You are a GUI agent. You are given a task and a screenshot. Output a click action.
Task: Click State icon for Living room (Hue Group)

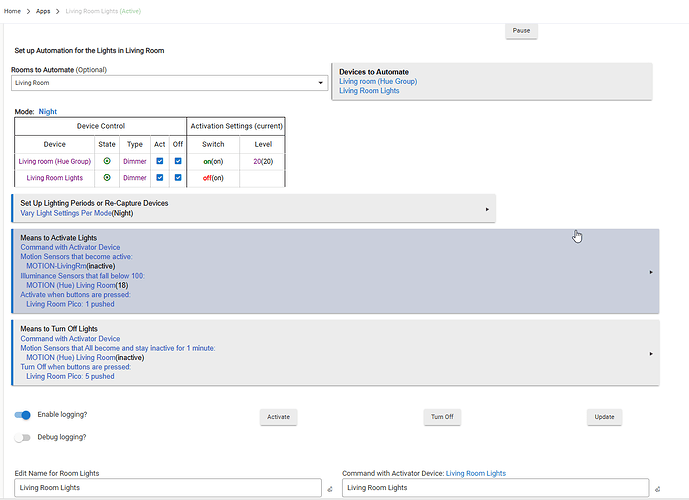[107, 161]
